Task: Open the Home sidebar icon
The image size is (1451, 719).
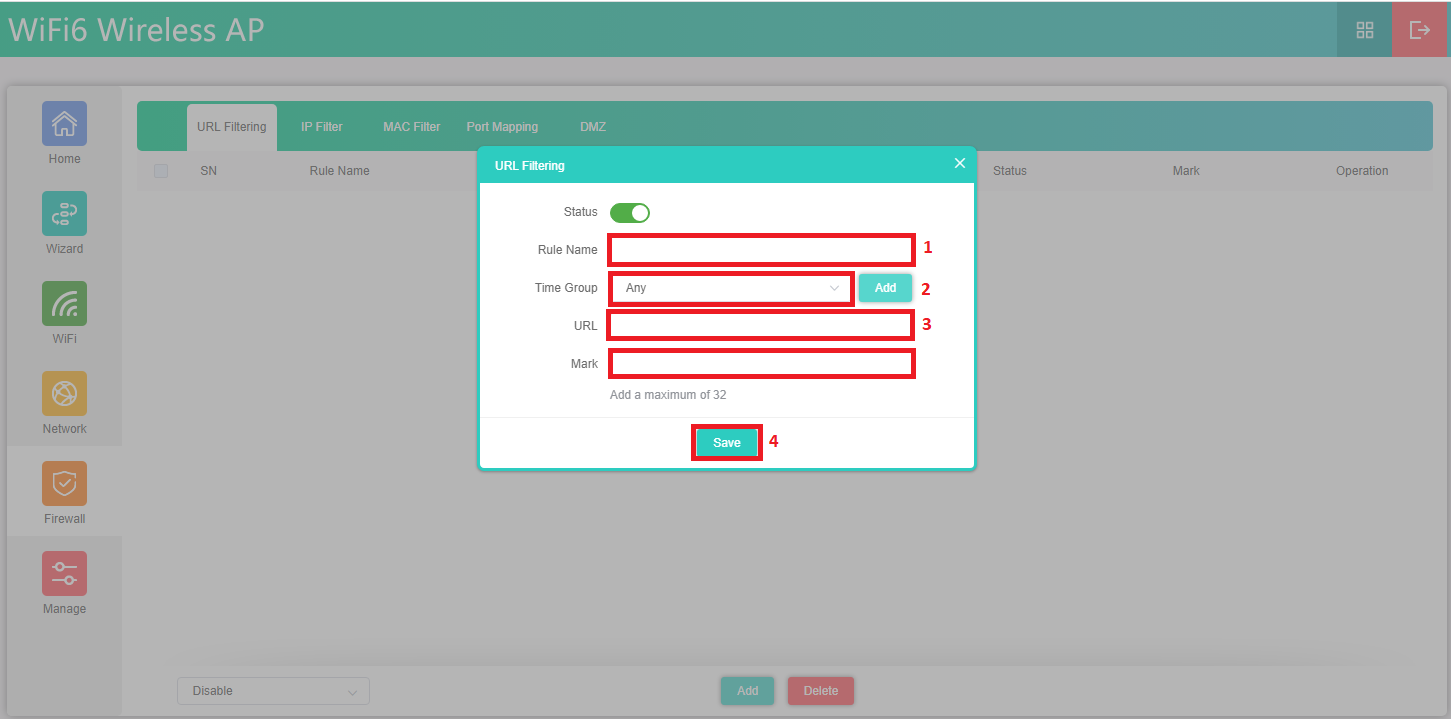Action: click(x=64, y=124)
